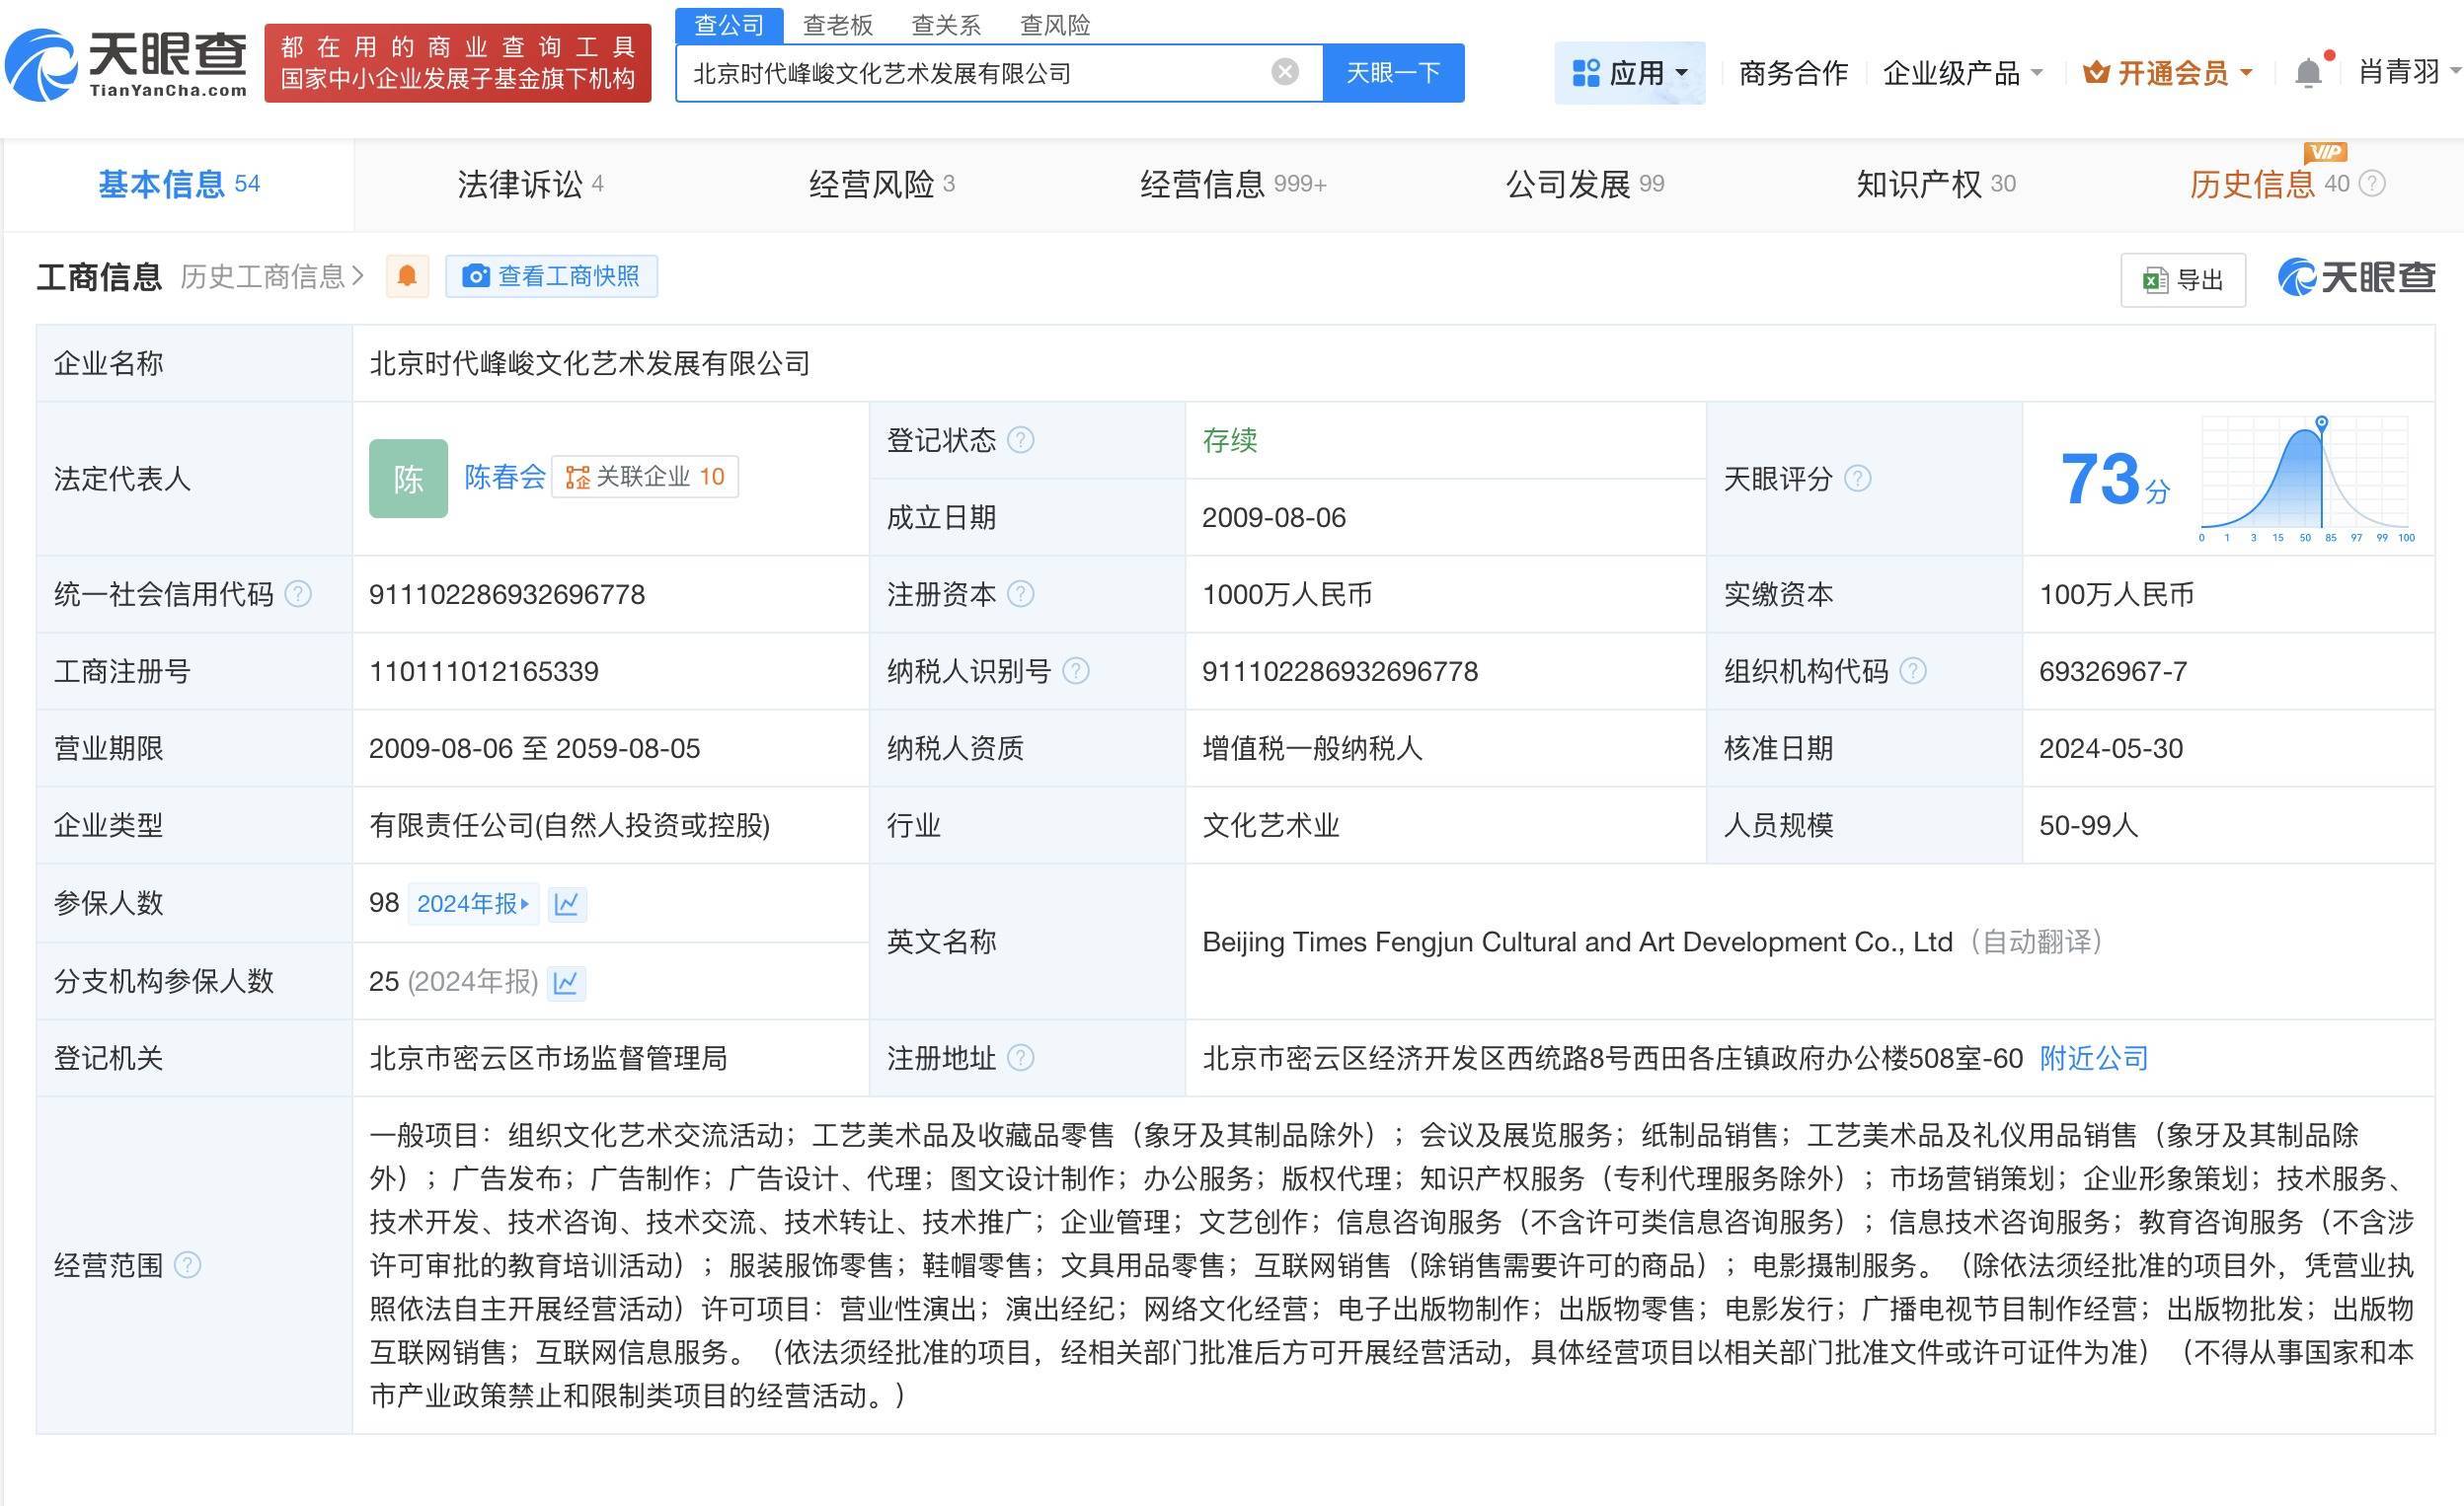The image size is (2464, 1506).
Task: Open the 公司发展 tab
Action: pyautogui.click(x=1585, y=184)
